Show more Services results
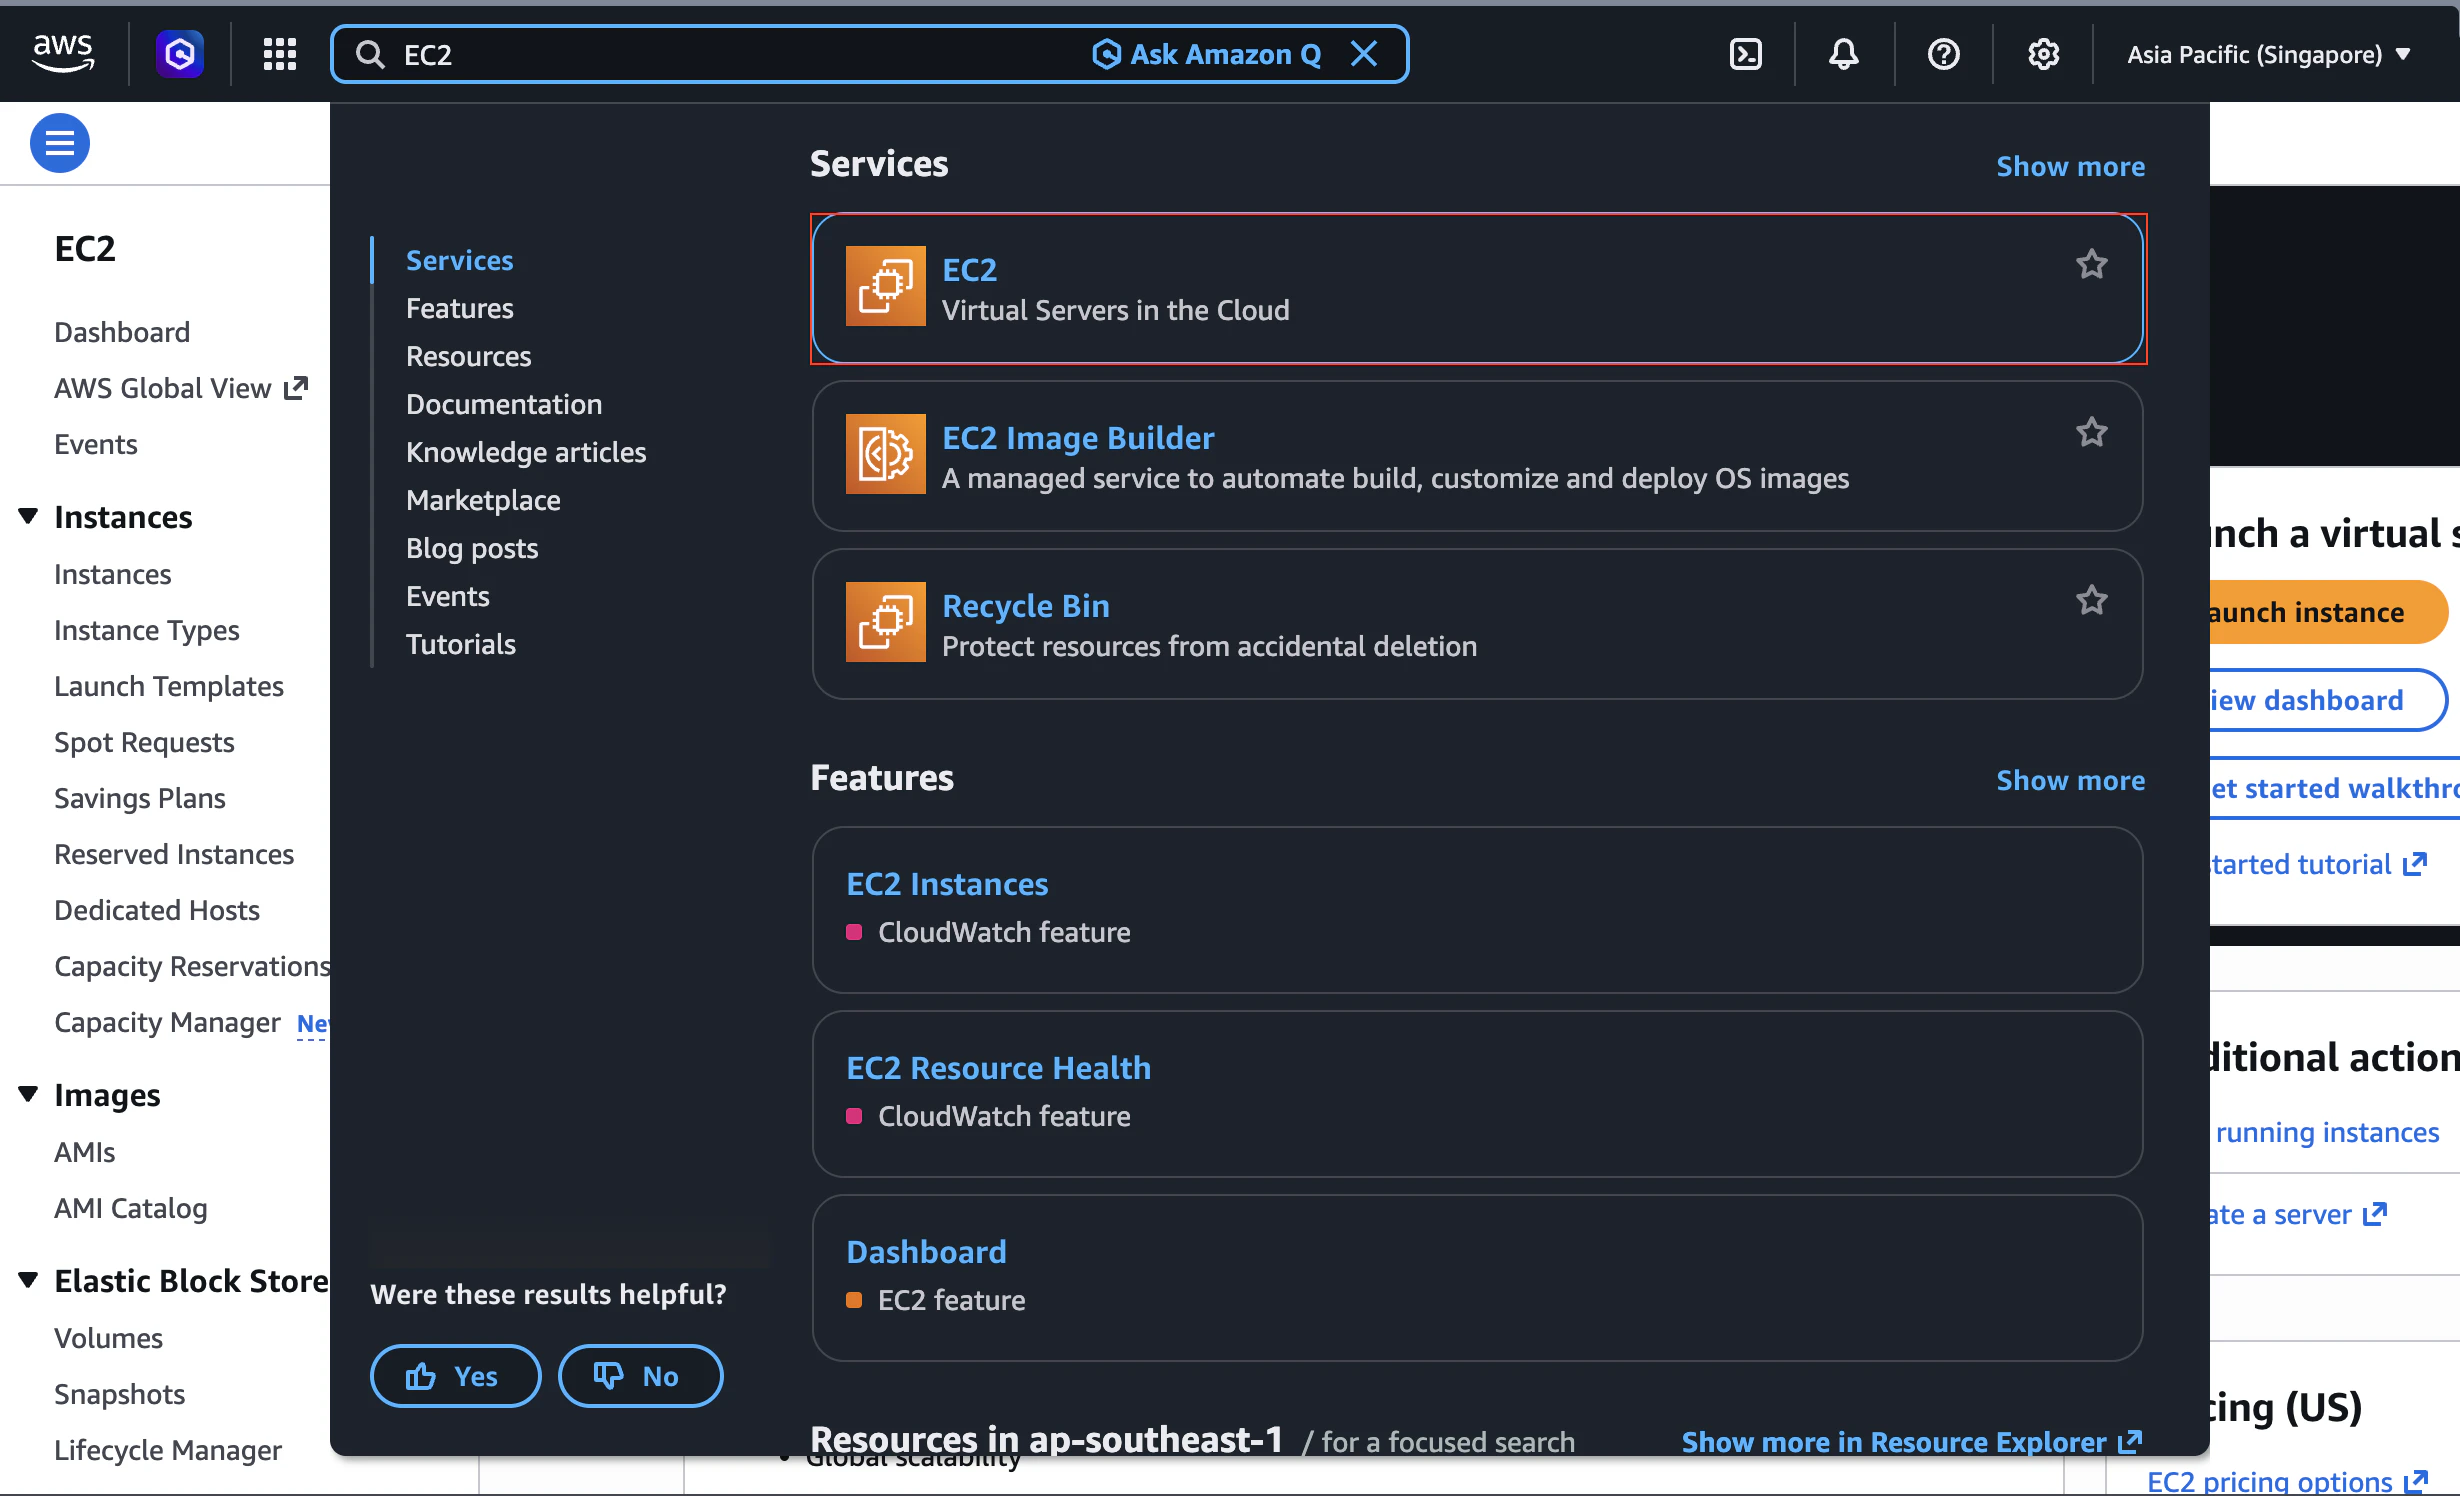Viewport: 2460px width, 1496px height. [x=2070, y=166]
